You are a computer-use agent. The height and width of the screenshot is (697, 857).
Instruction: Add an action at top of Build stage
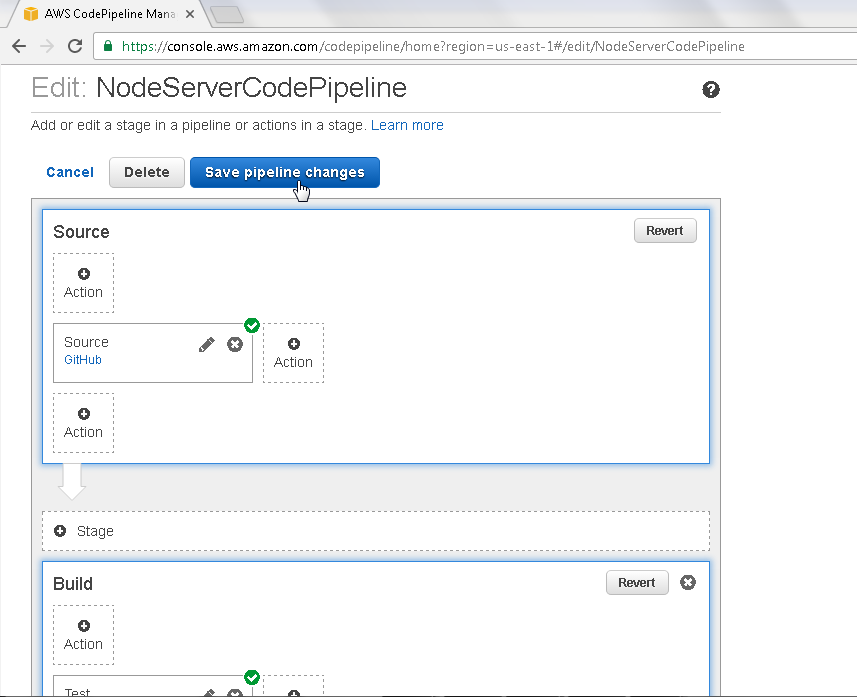[84, 635]
